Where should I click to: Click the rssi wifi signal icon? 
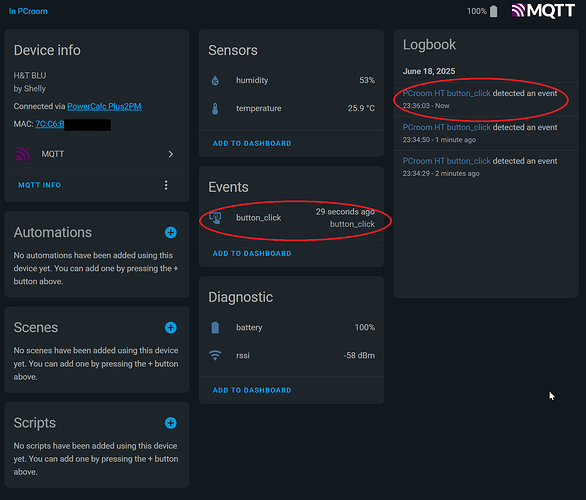[215, 355]
